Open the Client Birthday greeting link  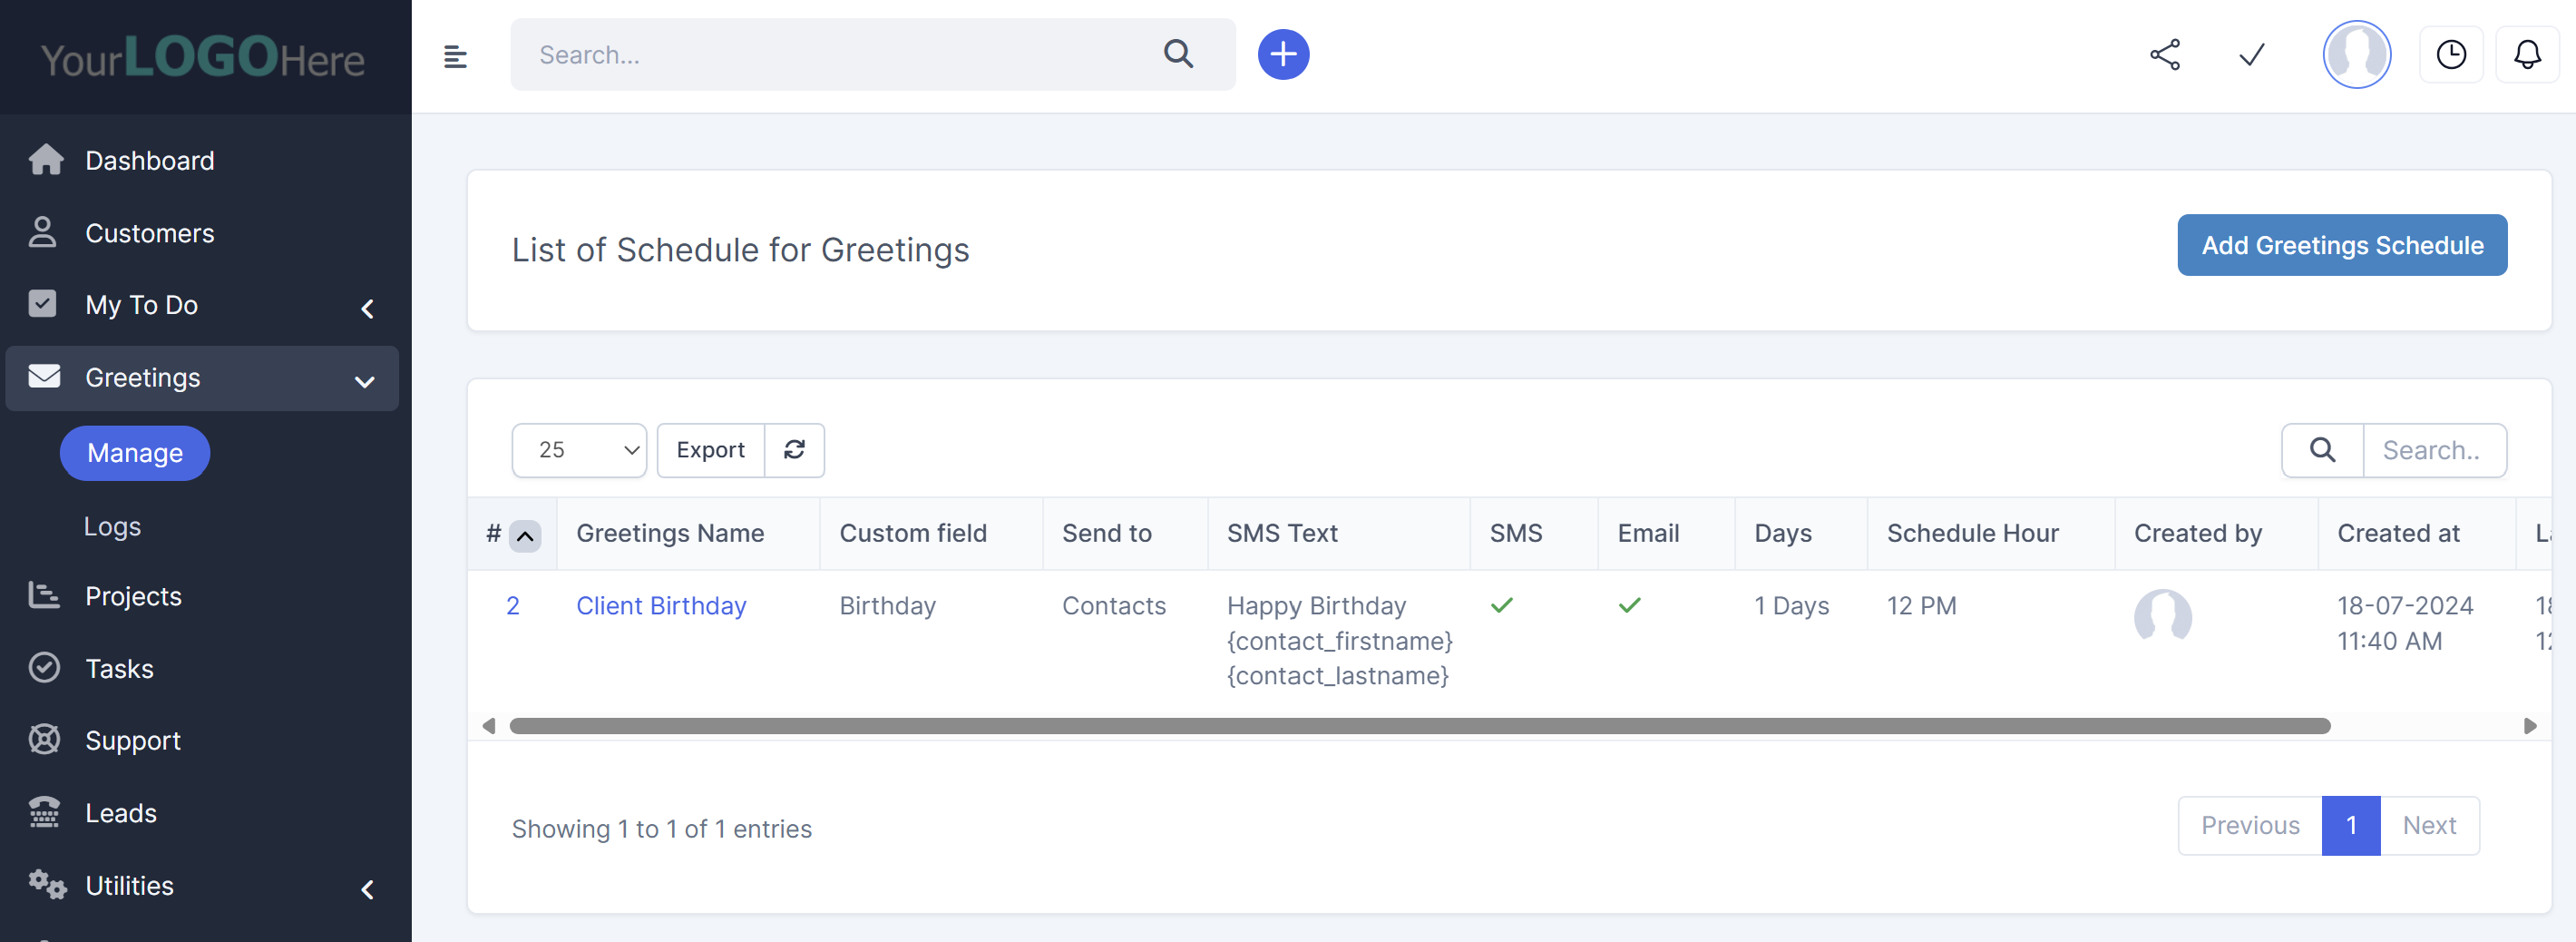tap(661, 605)
